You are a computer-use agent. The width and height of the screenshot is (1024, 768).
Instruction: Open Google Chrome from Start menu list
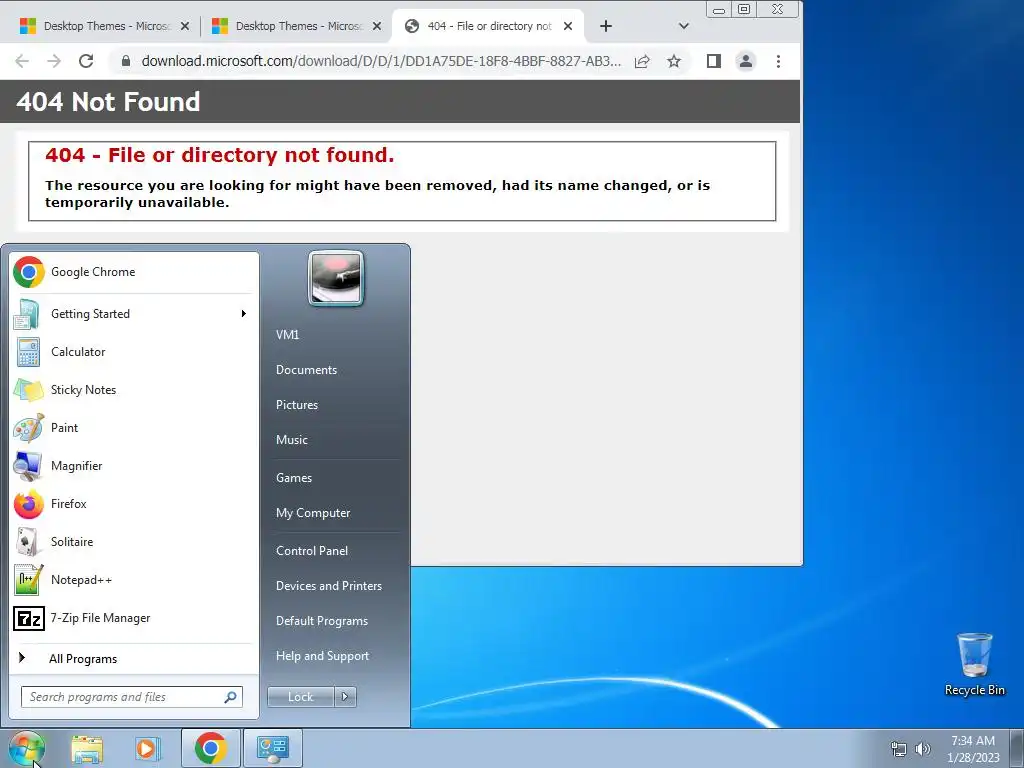pos(134,272)
